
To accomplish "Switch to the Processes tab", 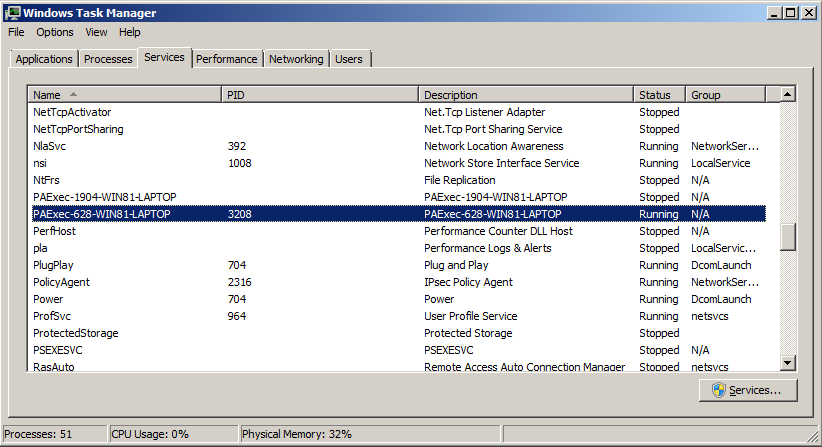I will (108, 59).
